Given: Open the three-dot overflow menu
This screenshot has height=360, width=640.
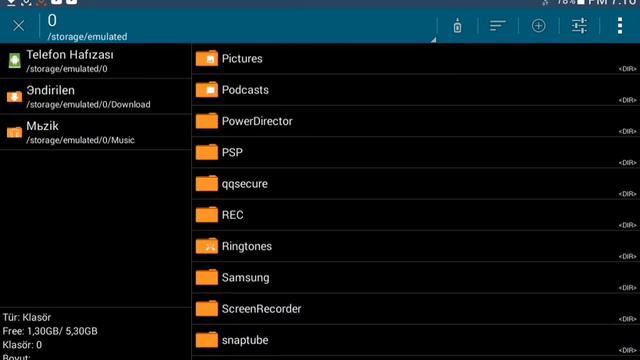Looking at the screenshot, I should pos(620,26).
